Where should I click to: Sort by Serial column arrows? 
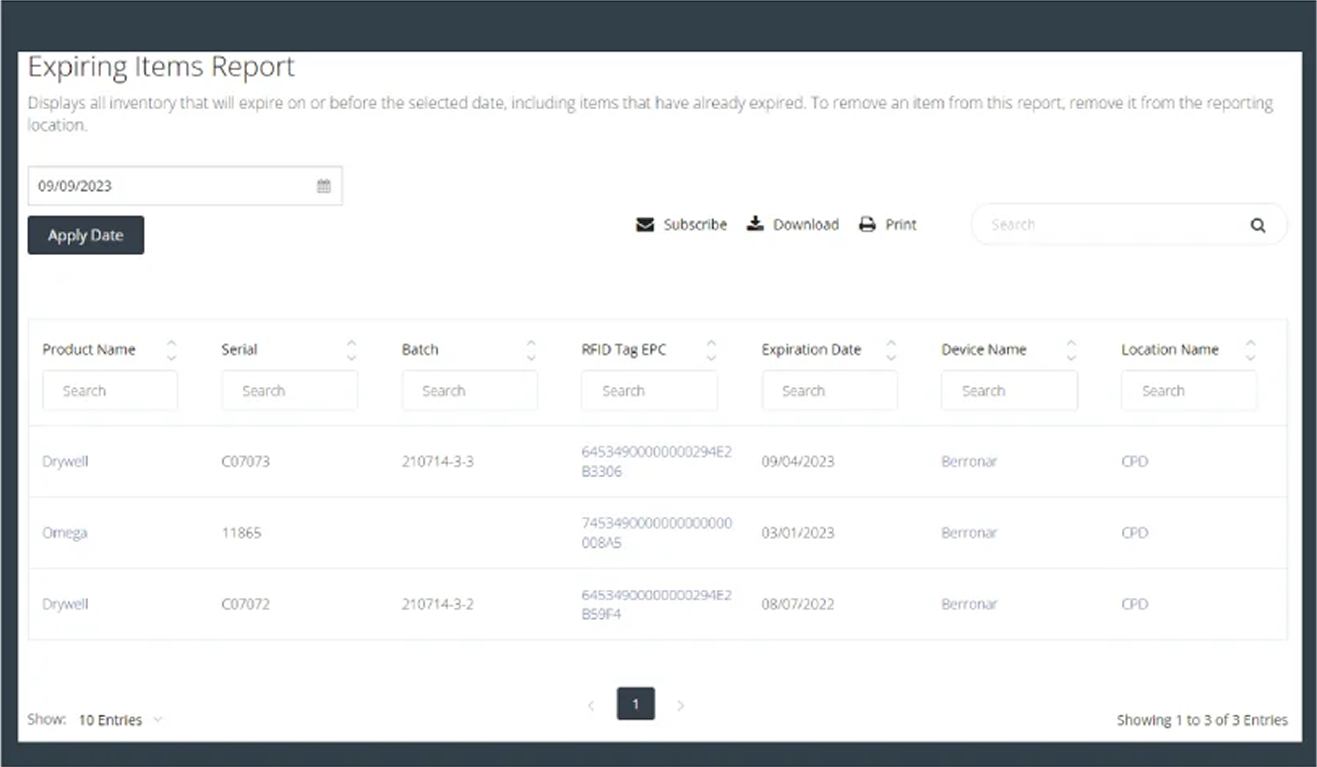pos(351,350)
